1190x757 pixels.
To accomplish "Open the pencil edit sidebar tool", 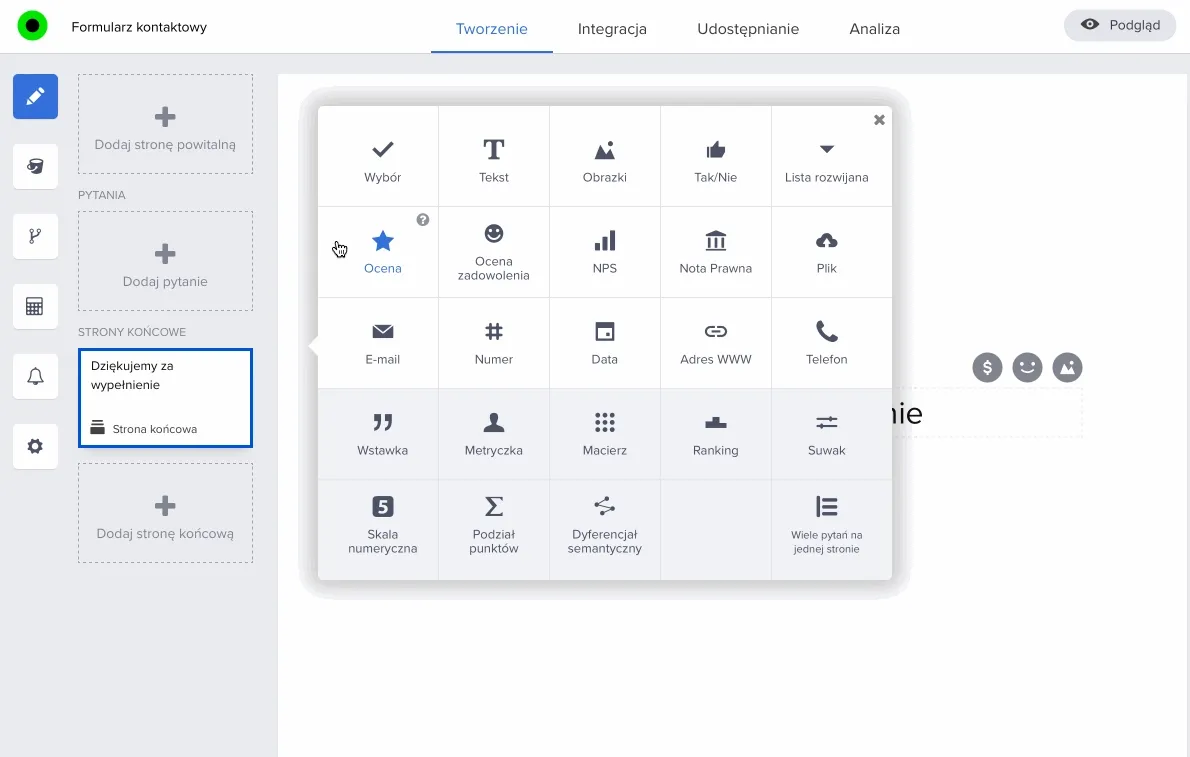I will 35,96.
